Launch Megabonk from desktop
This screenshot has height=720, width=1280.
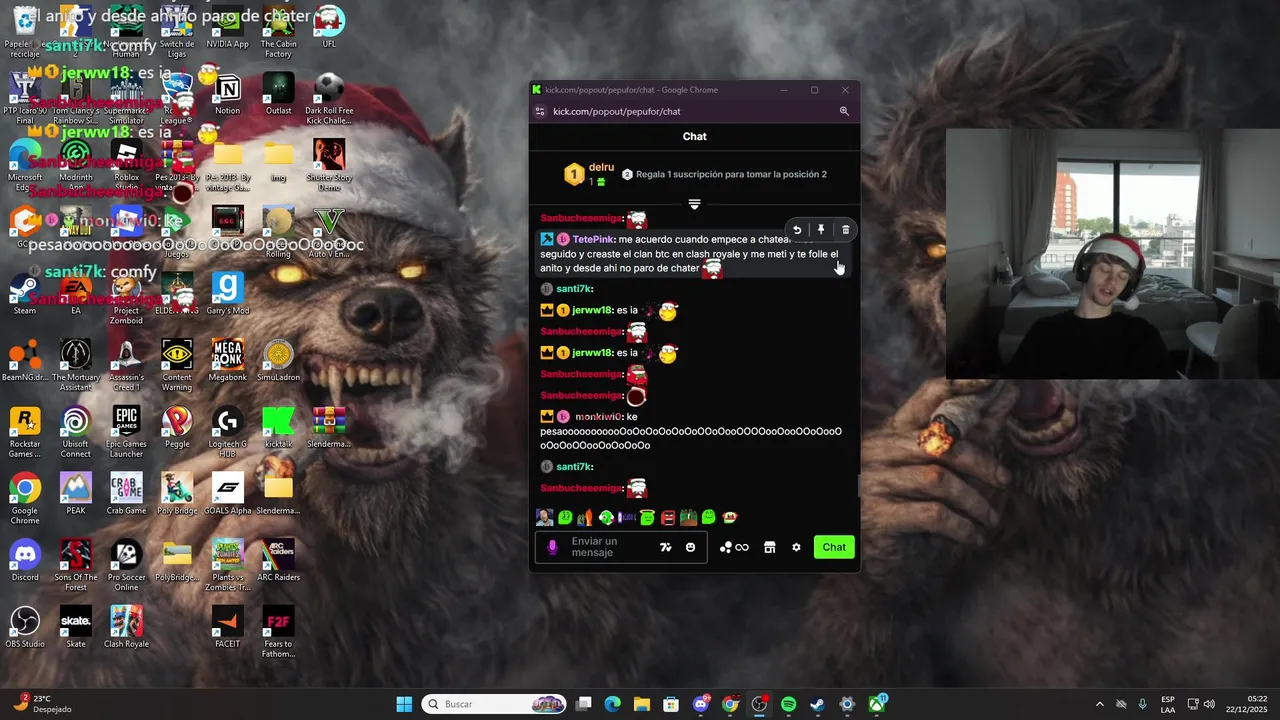point(227,360)
